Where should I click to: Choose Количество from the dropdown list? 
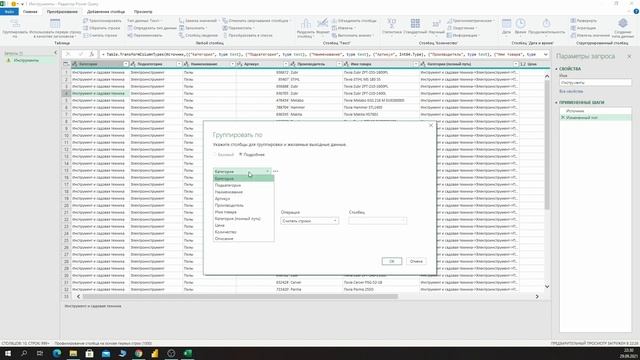click(x=244, y=232)
